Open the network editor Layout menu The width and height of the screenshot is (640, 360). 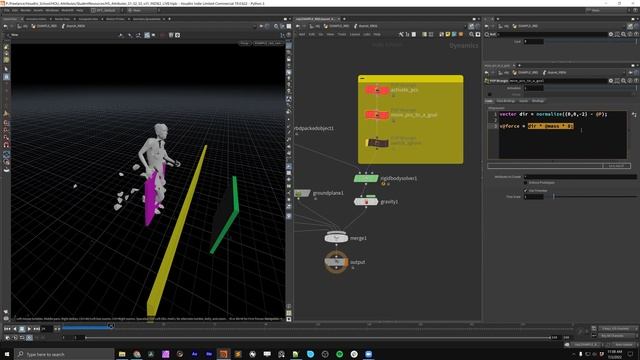click(x=355, y=35)
